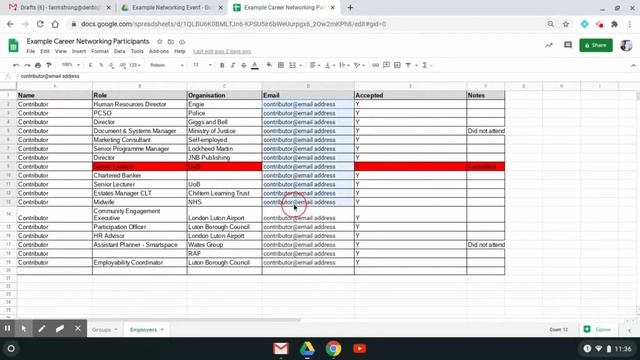Open Google Drive from the shelf

tap(307, 349)
